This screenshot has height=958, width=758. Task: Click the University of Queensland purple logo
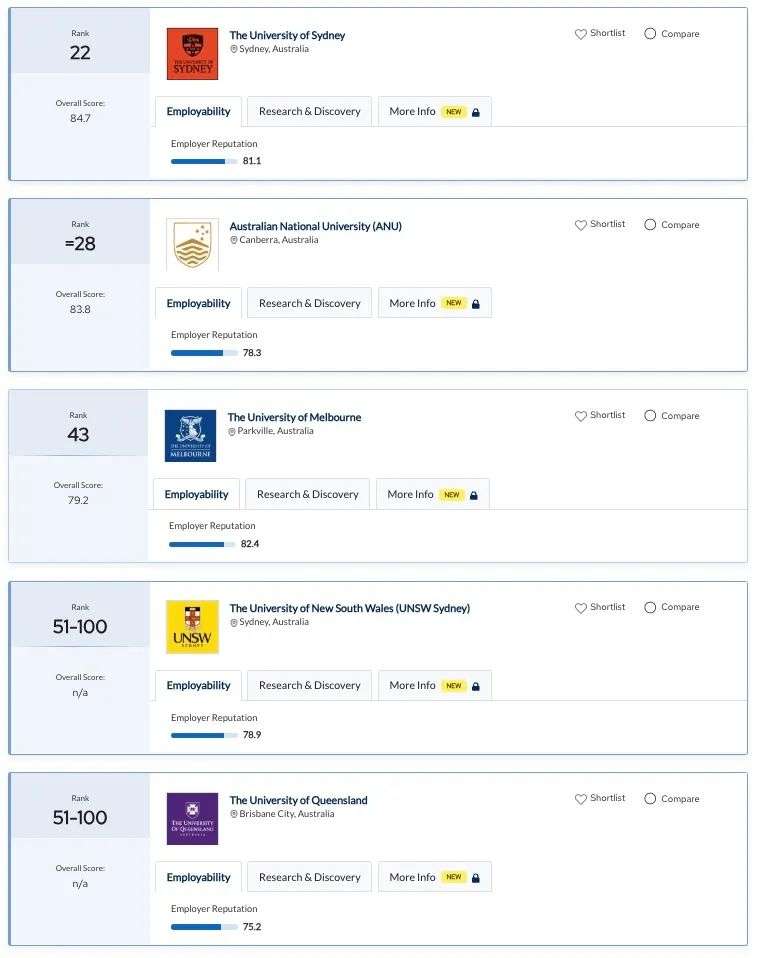coord(192,819)
